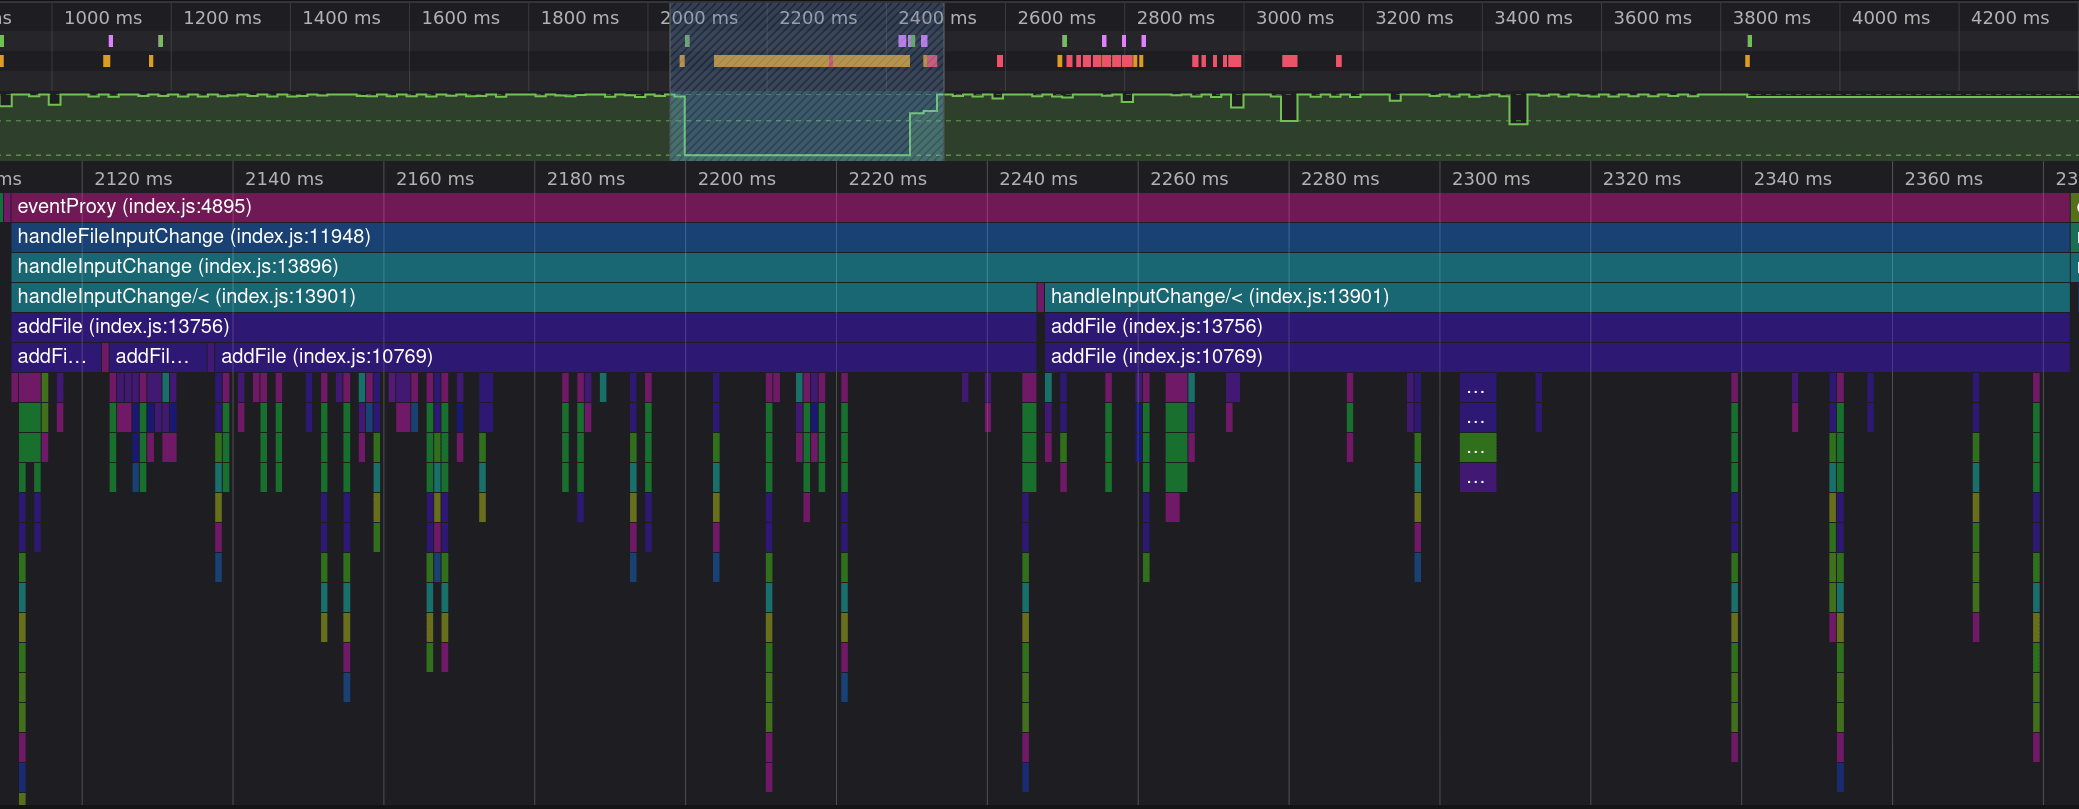Click the long orange marker bar in the overview
Image resolution: width=2079 pixels, height=809 pixels.
[812, 61]
